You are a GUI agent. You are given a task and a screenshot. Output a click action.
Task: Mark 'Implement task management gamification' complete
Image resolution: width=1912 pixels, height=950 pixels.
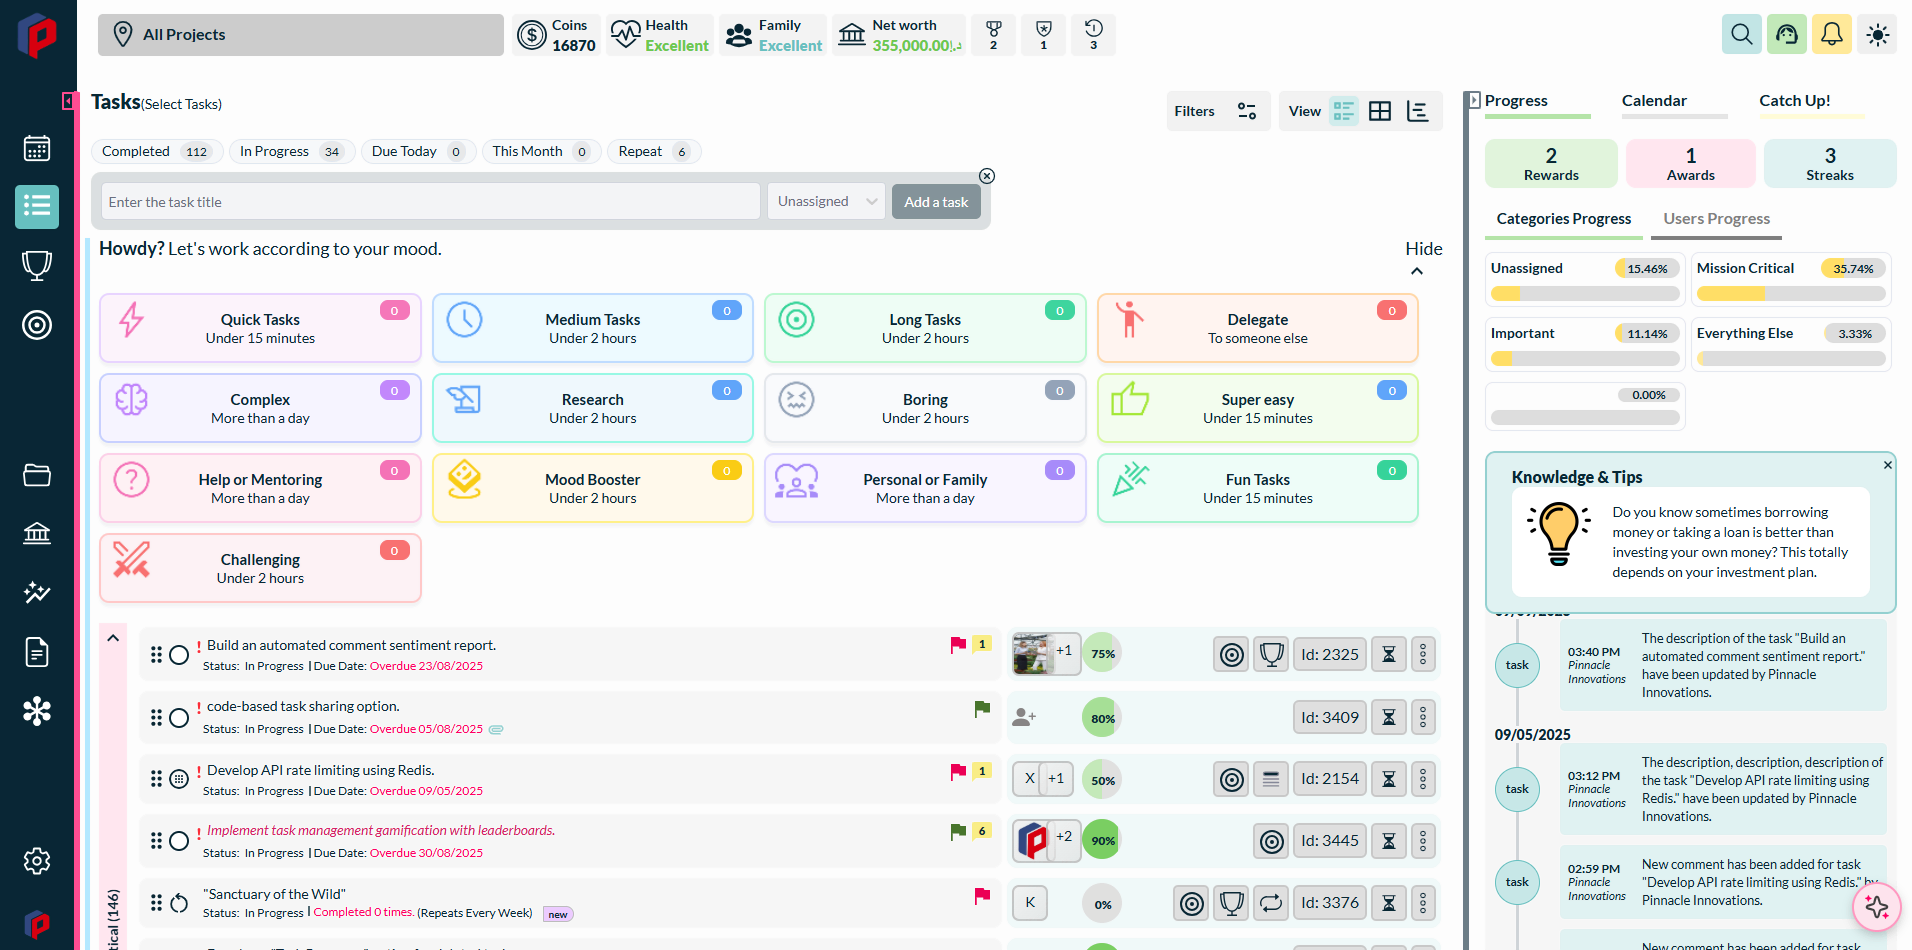pos(179,841)
